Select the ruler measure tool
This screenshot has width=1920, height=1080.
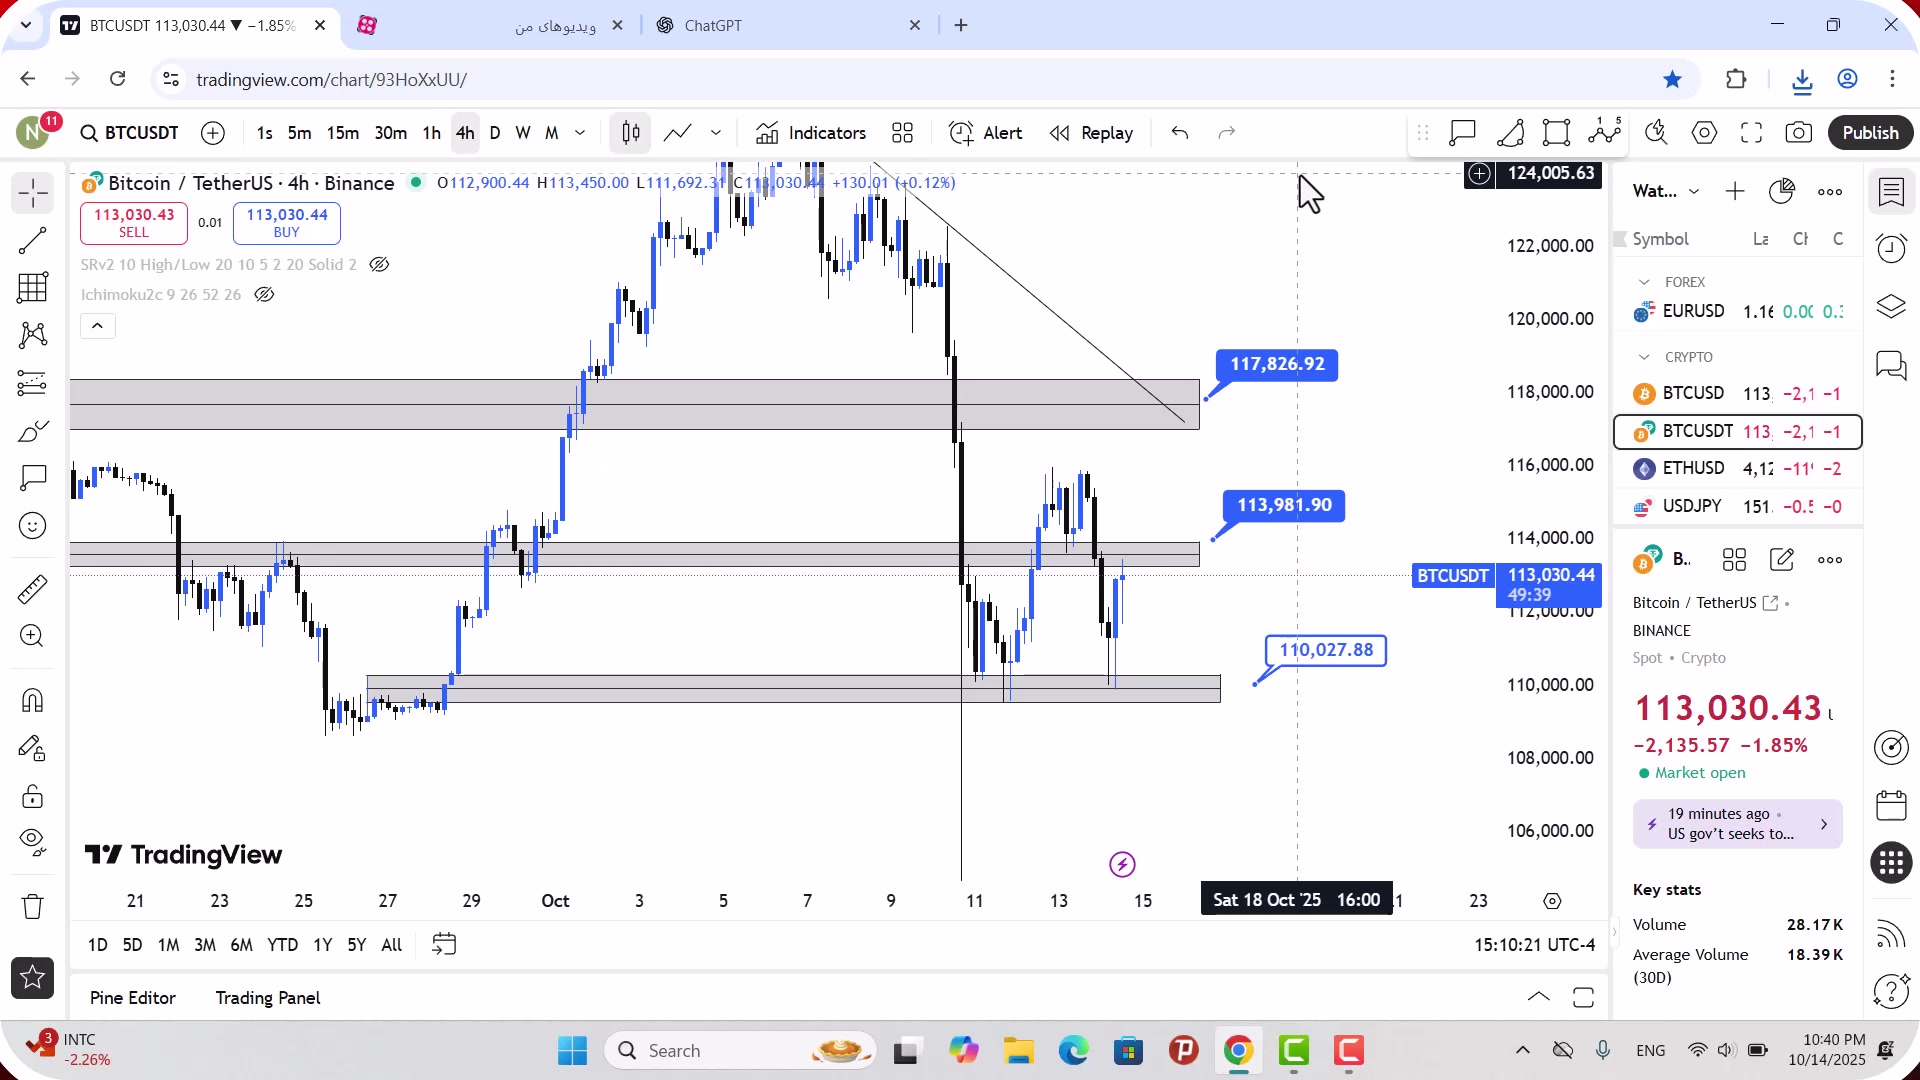click(x=32, y=589)
